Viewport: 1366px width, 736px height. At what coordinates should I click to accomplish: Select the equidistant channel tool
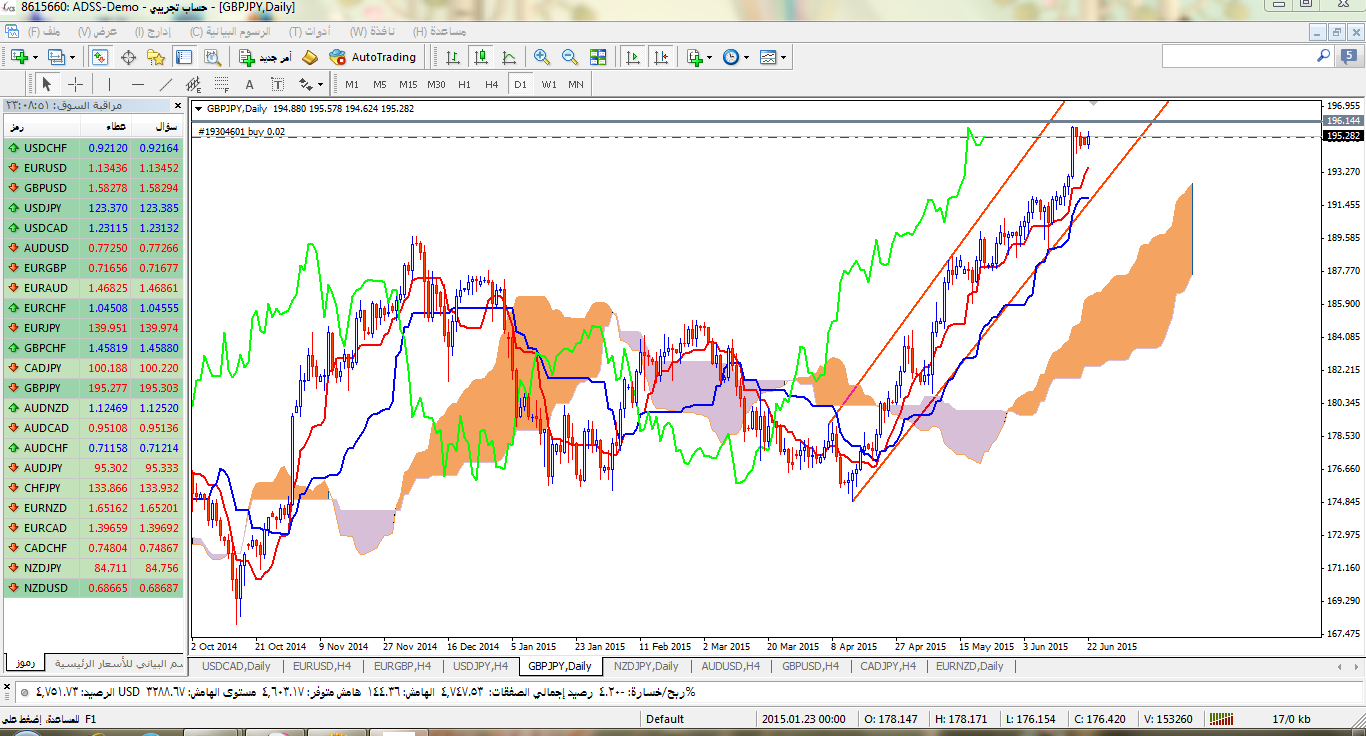[193, 84]
